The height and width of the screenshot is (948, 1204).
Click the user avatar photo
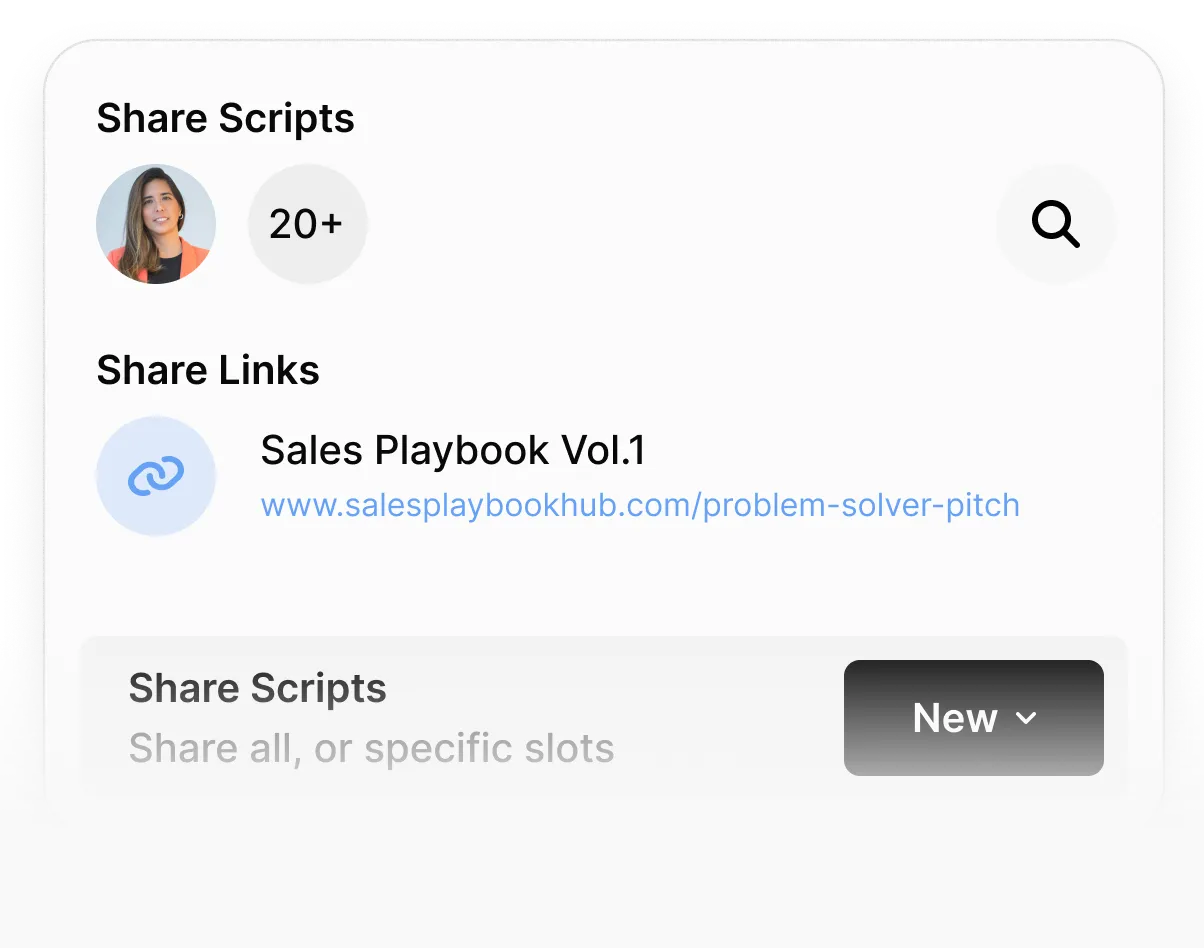click(x=156, y=224)
